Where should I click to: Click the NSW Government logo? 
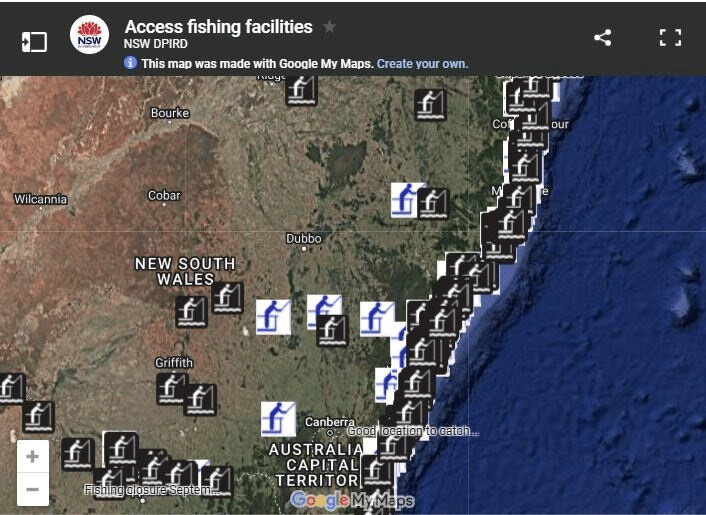pos(89,36)
